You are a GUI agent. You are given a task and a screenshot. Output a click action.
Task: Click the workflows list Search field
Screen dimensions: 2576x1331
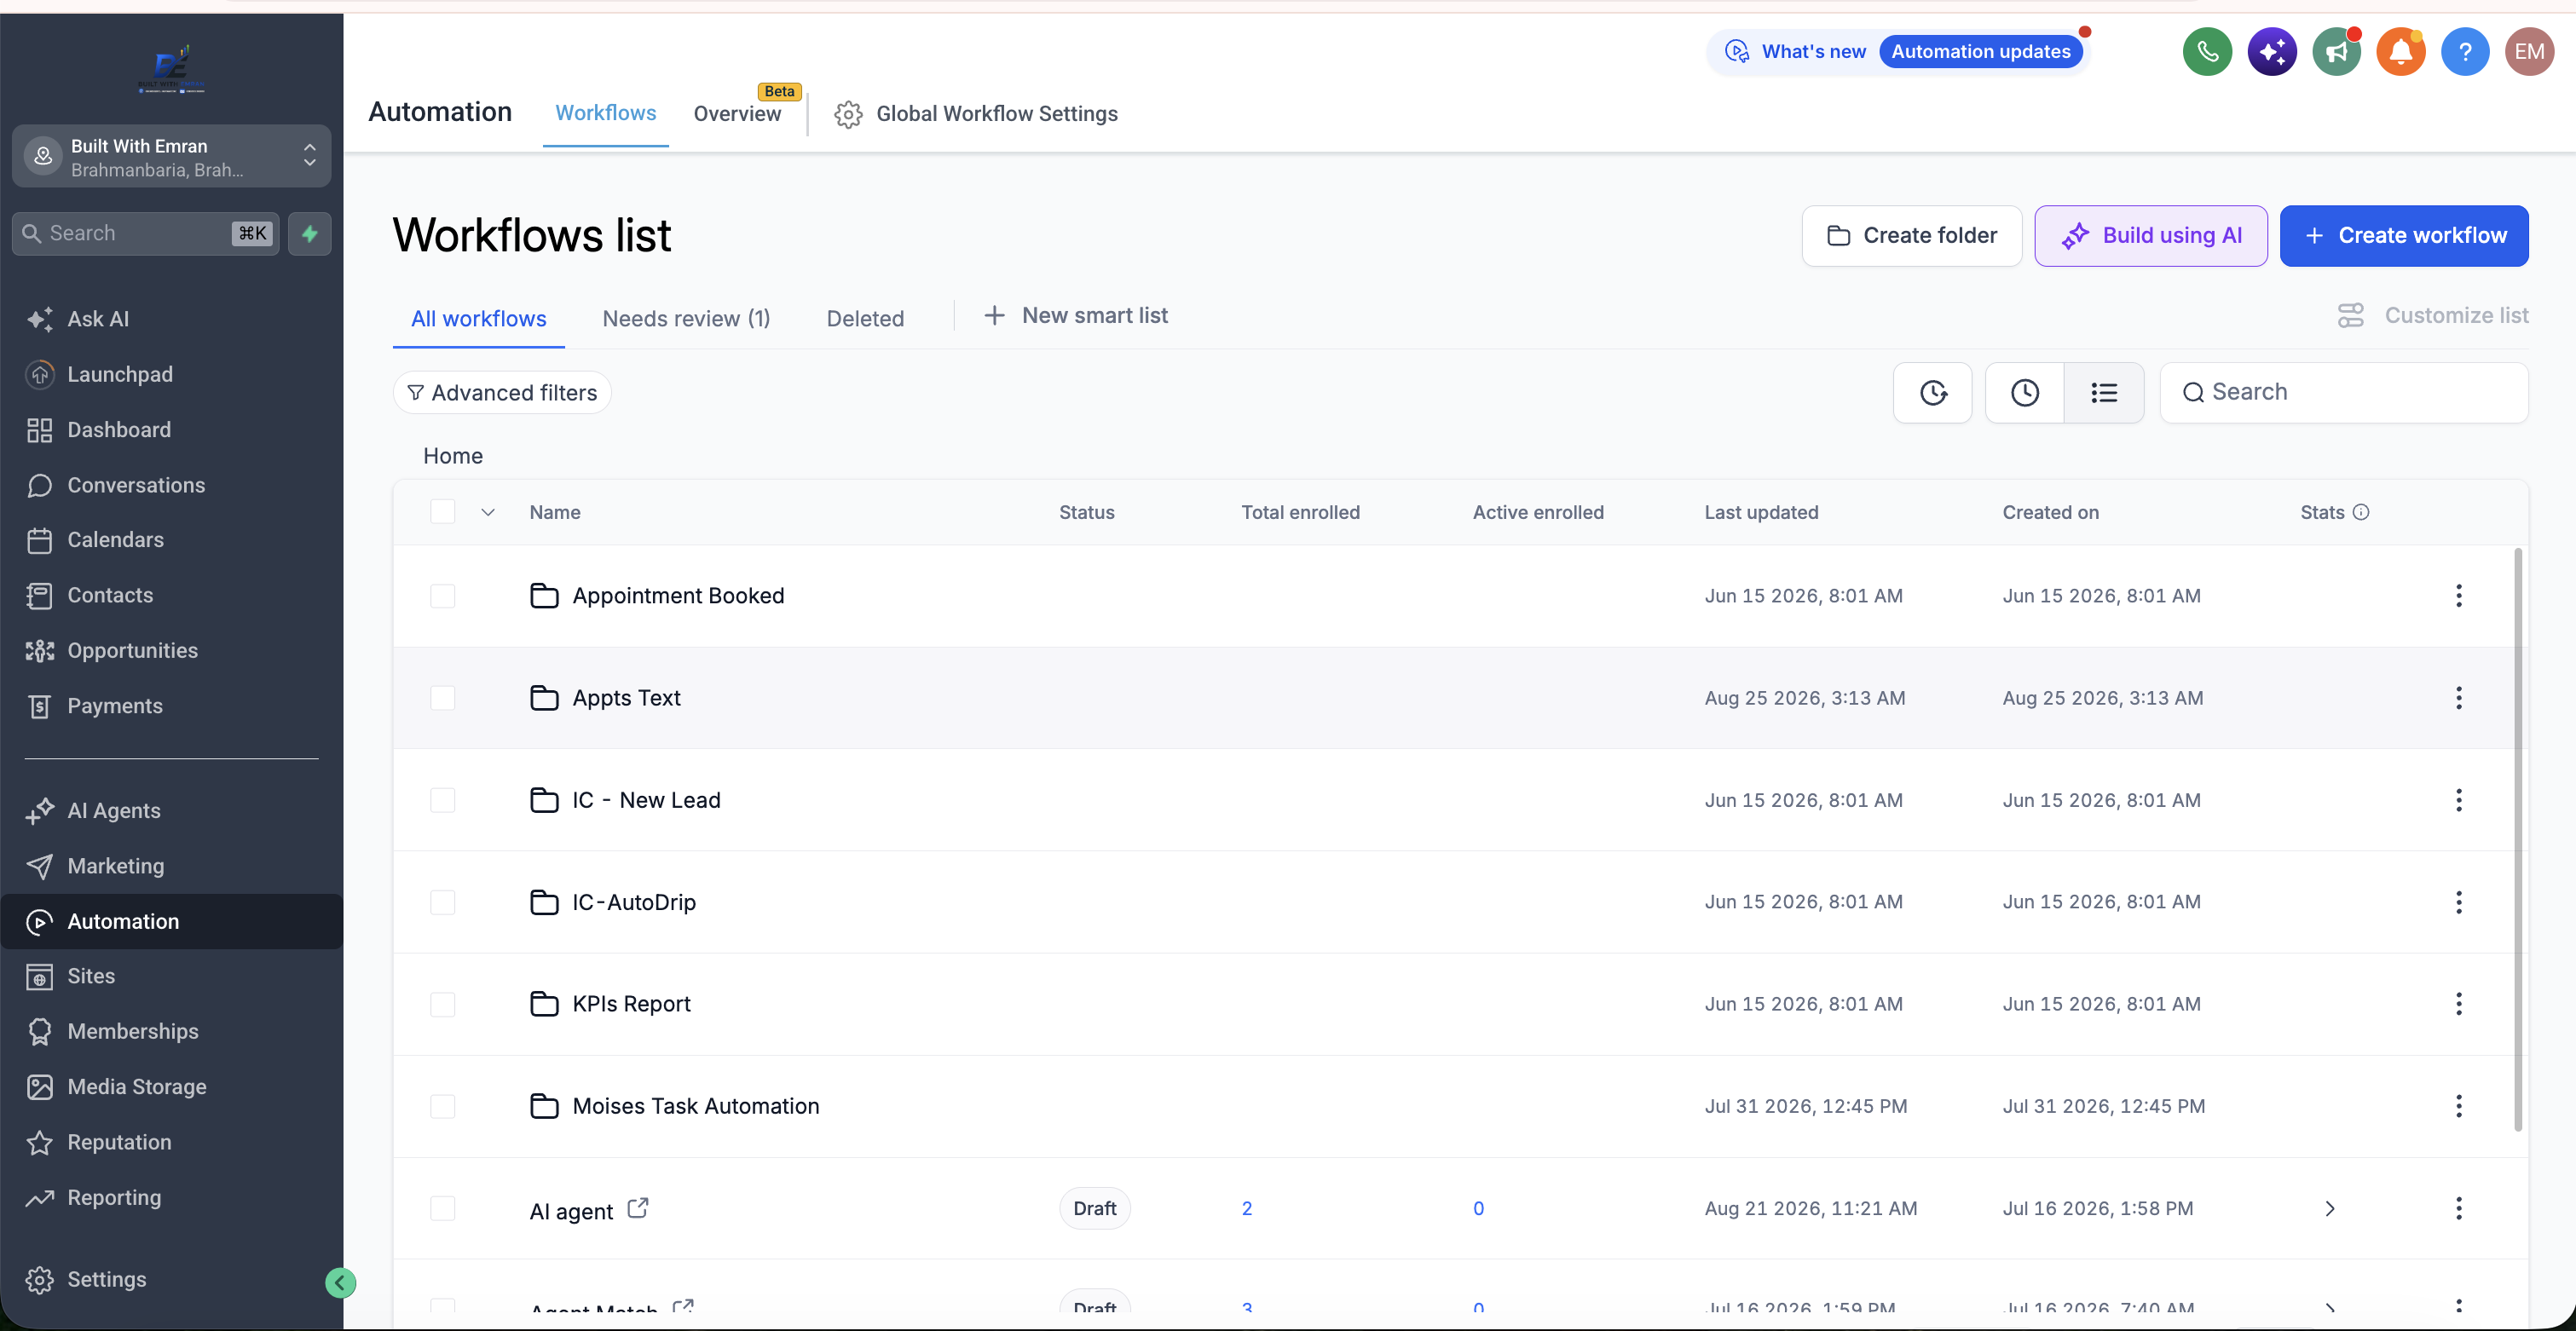(2344, 392)
